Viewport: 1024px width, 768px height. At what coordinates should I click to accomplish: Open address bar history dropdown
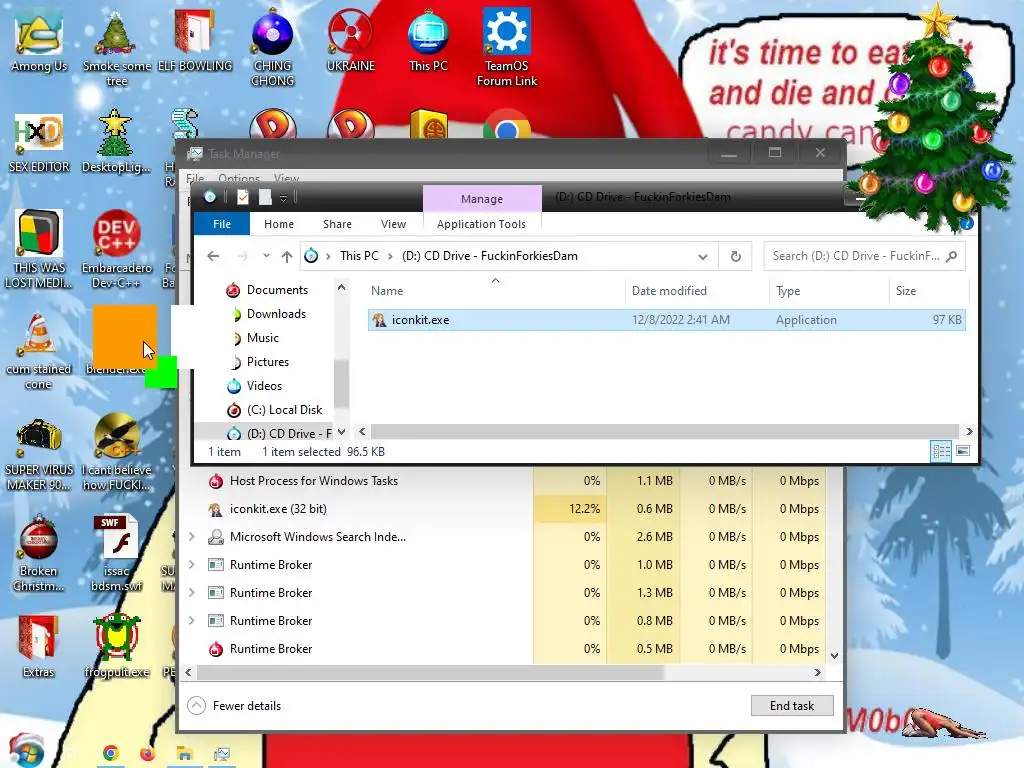point(703,257)
